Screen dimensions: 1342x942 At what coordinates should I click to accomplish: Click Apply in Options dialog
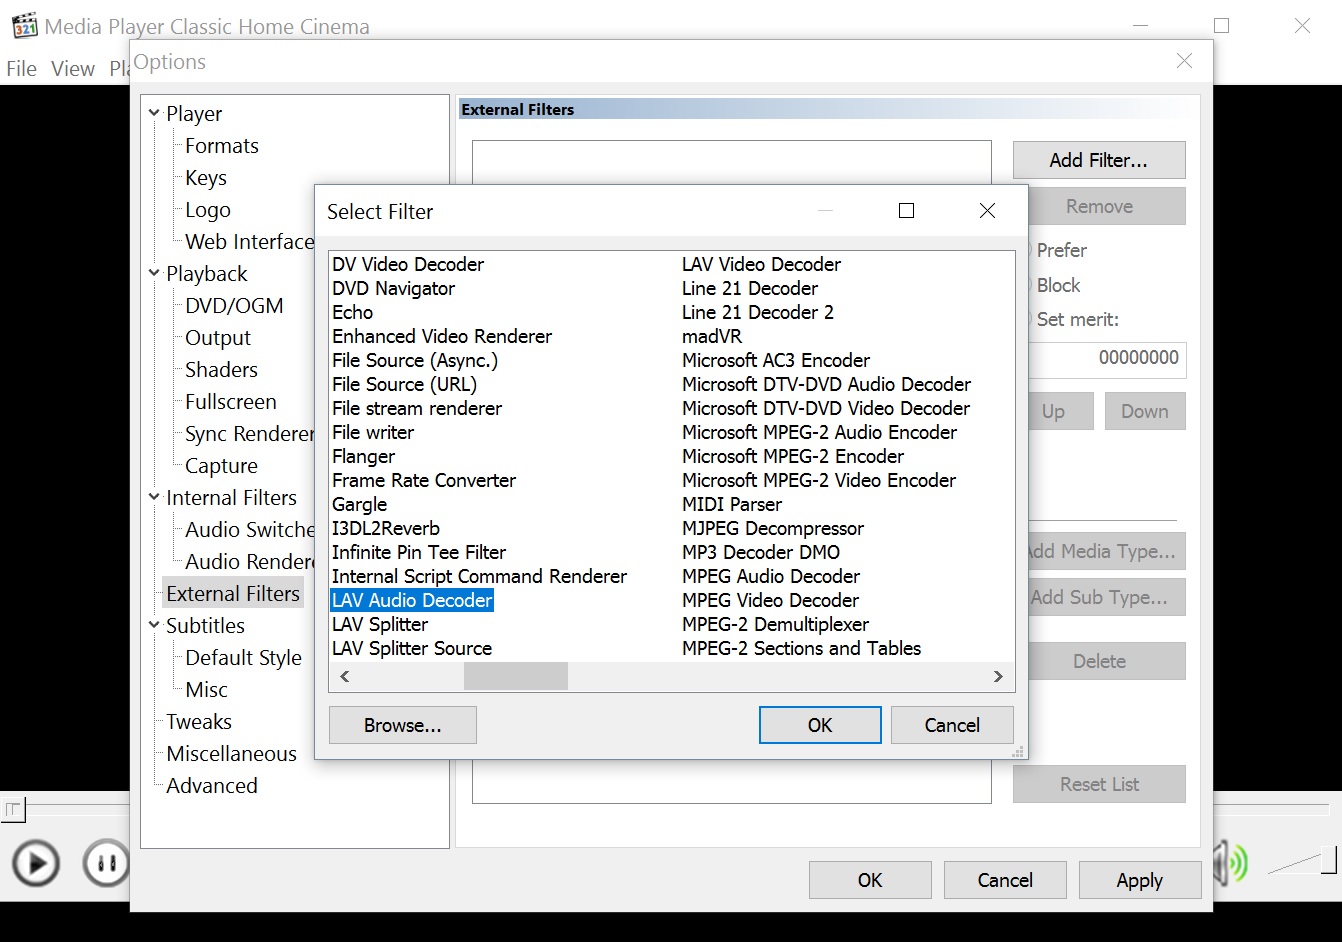coord(1140,880)
